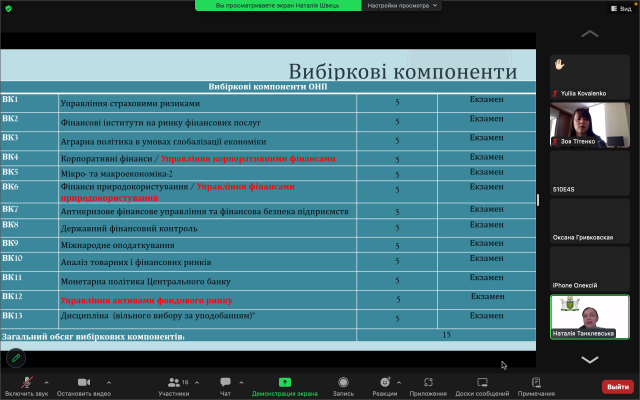This screenshot has height=400, width=640.
Task: Expand participants options arrow
Action: pos(197,382)
